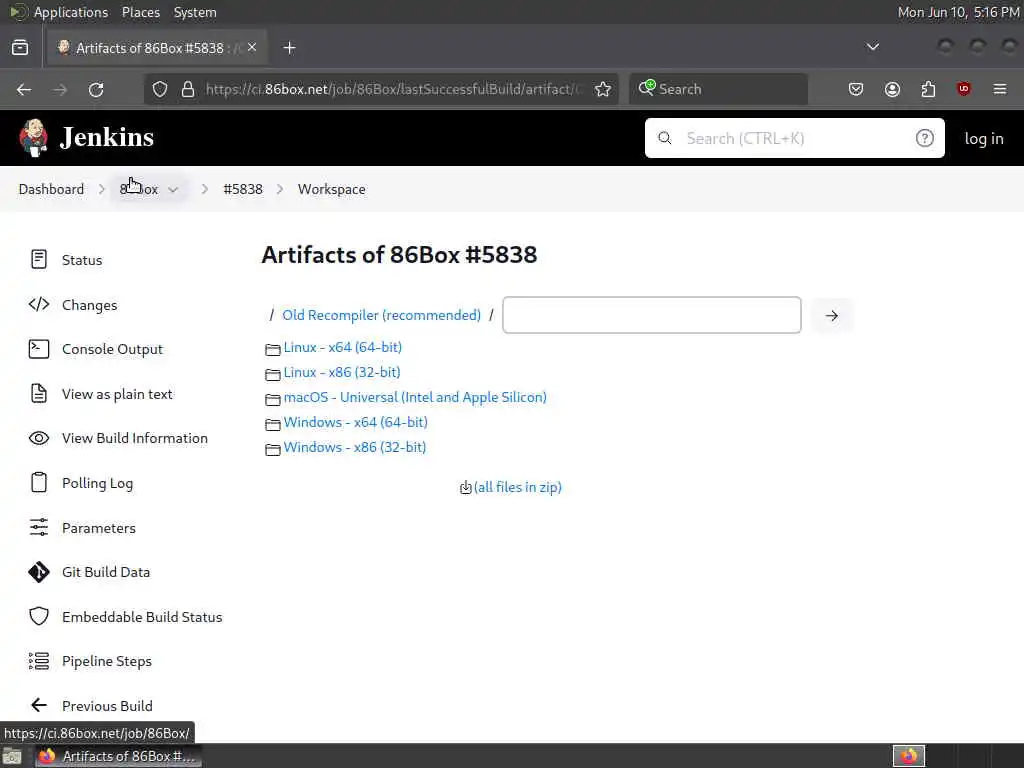The image size is (1024, 768).
Task: Open the Polling Log clipboard icon
Action: click(39, 483)
